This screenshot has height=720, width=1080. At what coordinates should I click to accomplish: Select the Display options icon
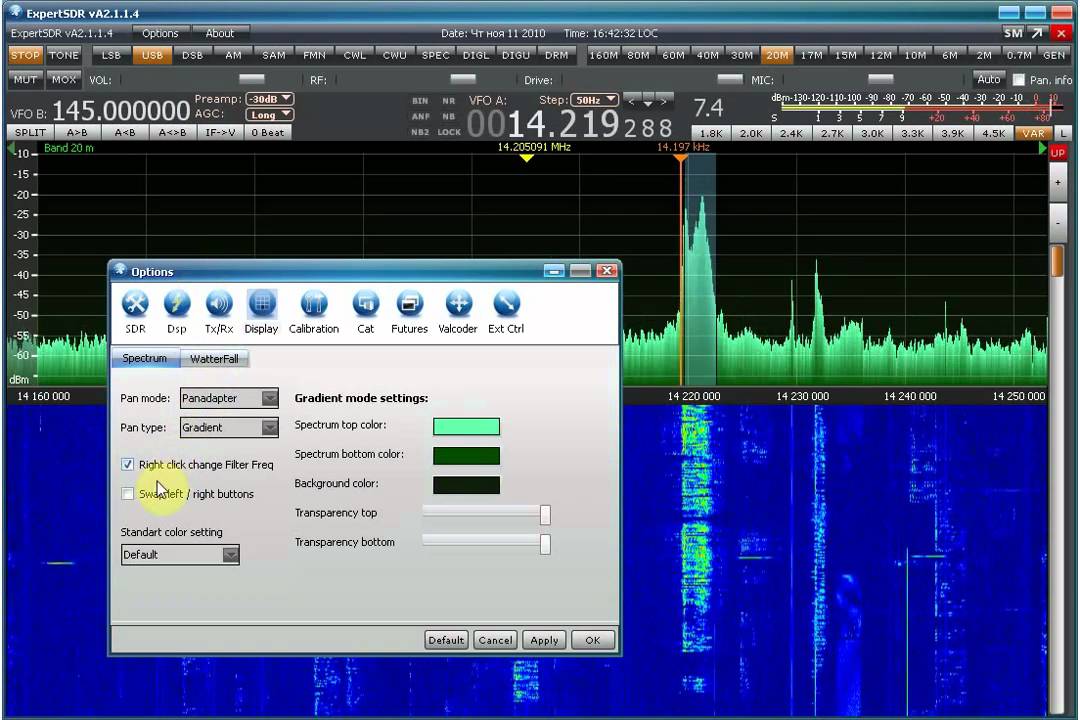point(262,311)
